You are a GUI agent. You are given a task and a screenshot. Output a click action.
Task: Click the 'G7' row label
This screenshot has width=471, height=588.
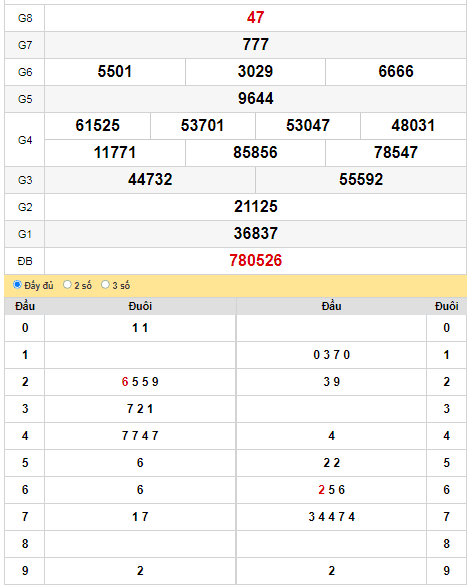point(25,45)
